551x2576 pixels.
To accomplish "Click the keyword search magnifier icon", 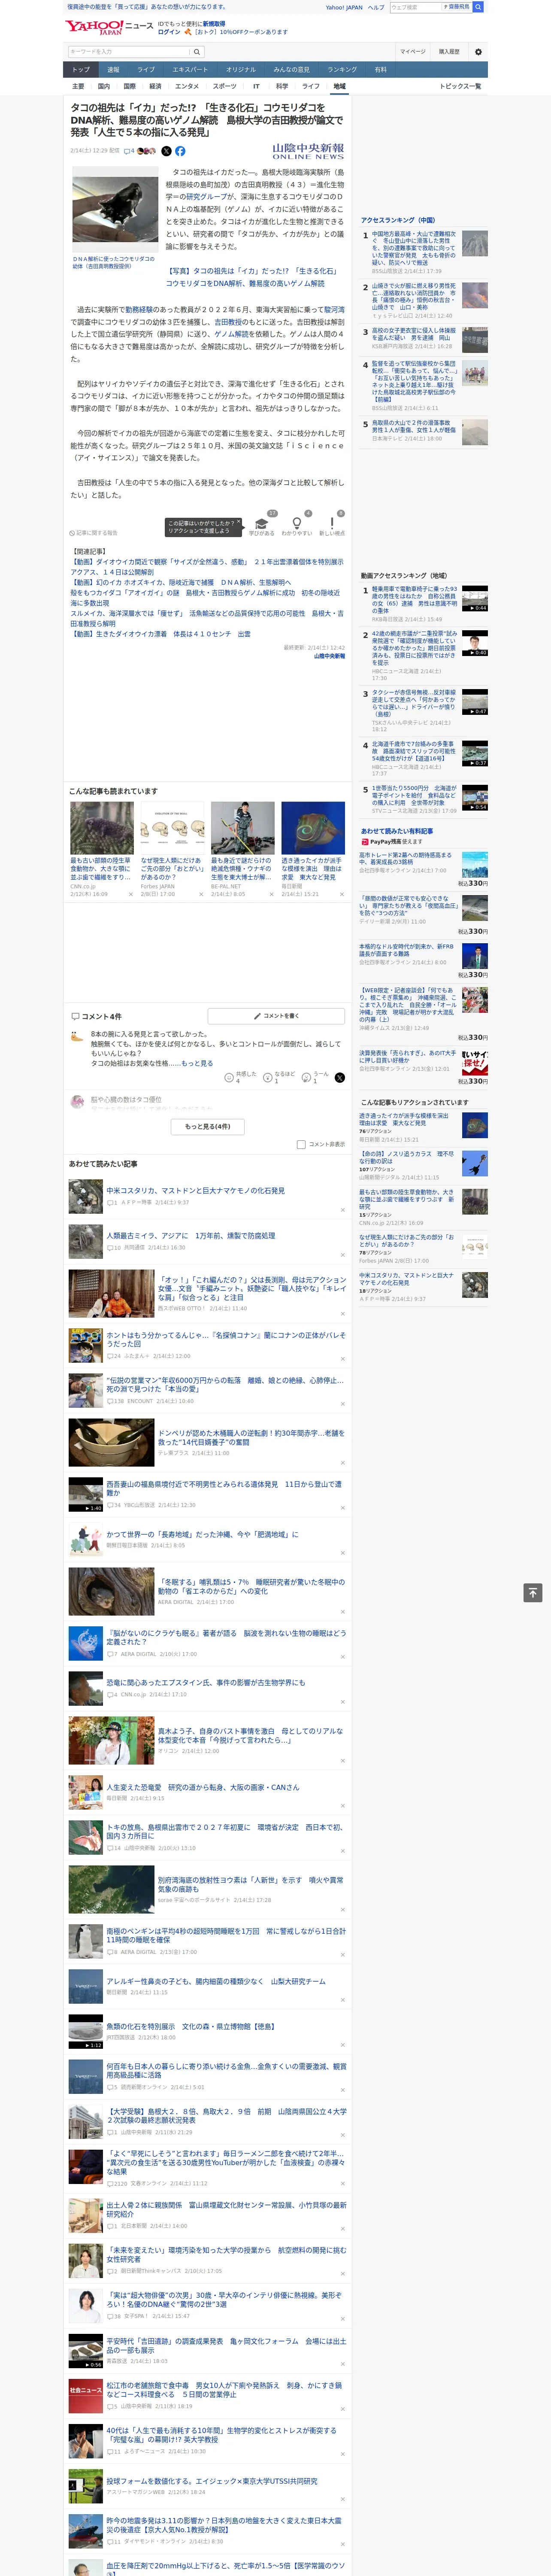I will (197, 52).
